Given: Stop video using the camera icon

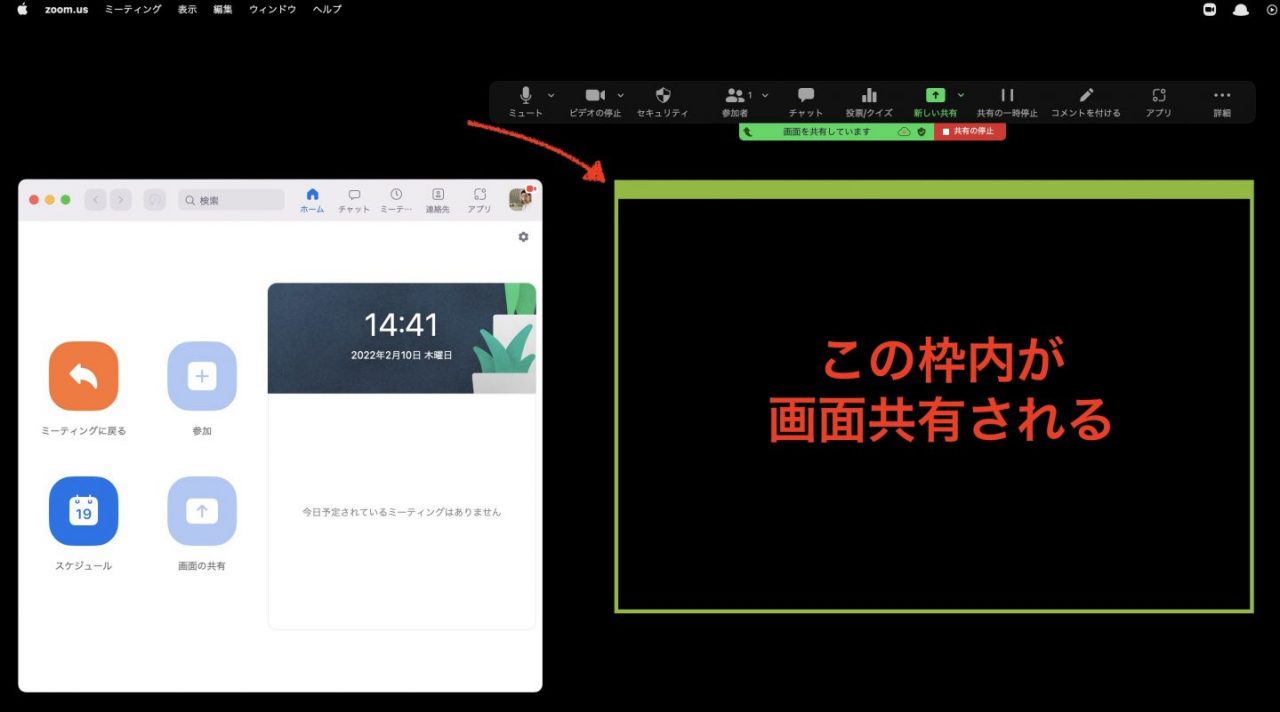Looking at the screenshot, I should [595, 96].
